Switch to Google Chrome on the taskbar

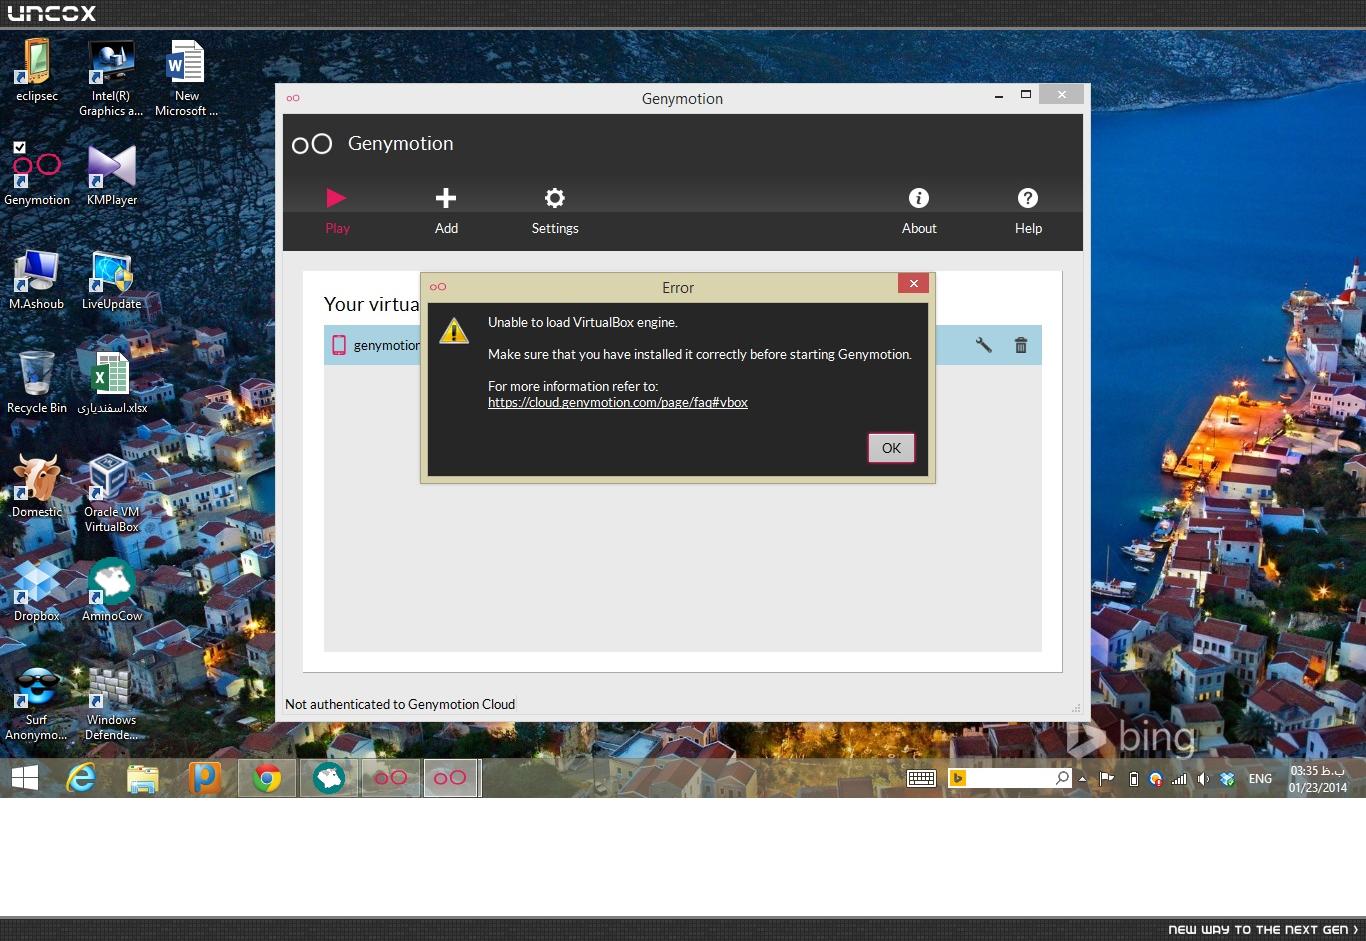pyautogui.click(x=267, y=778)
